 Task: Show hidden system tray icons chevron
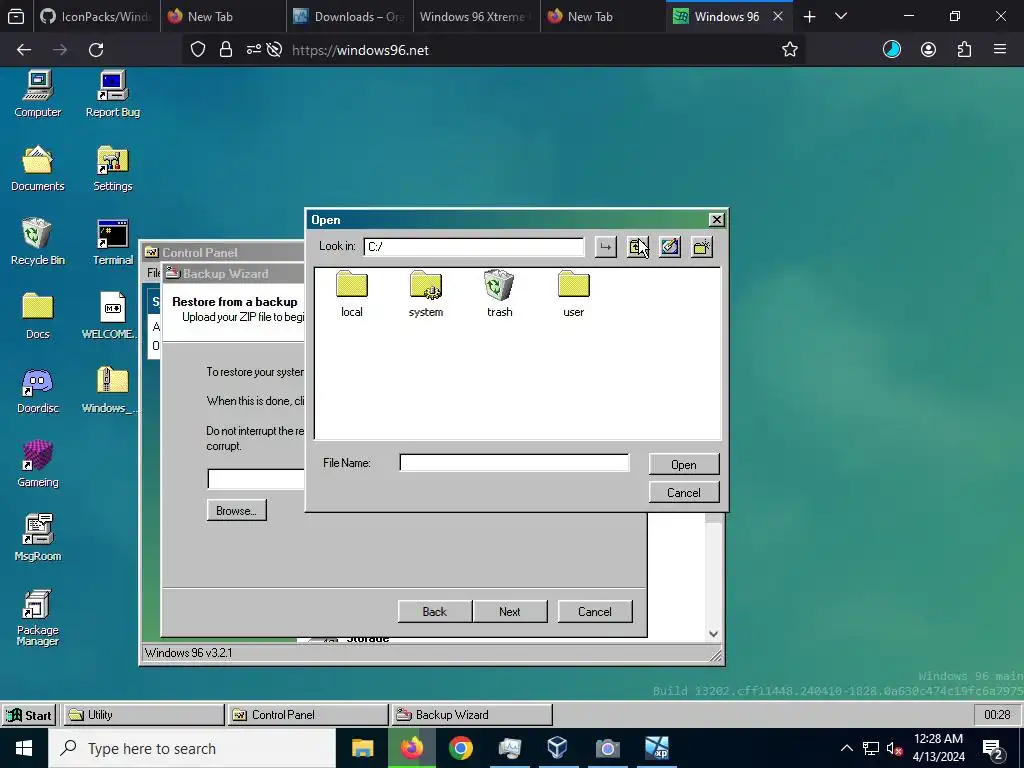(846, 748)
